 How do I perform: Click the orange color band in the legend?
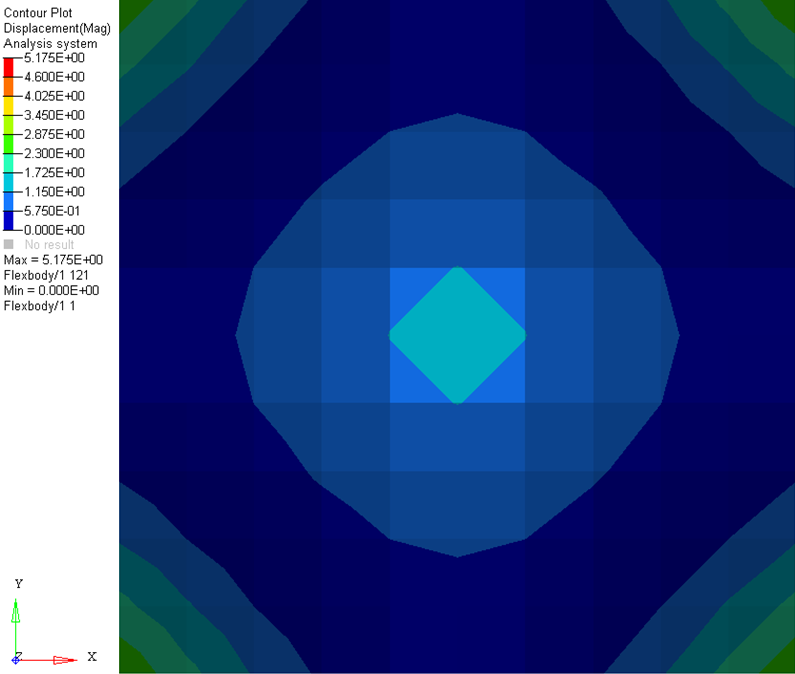pos(9,86)
